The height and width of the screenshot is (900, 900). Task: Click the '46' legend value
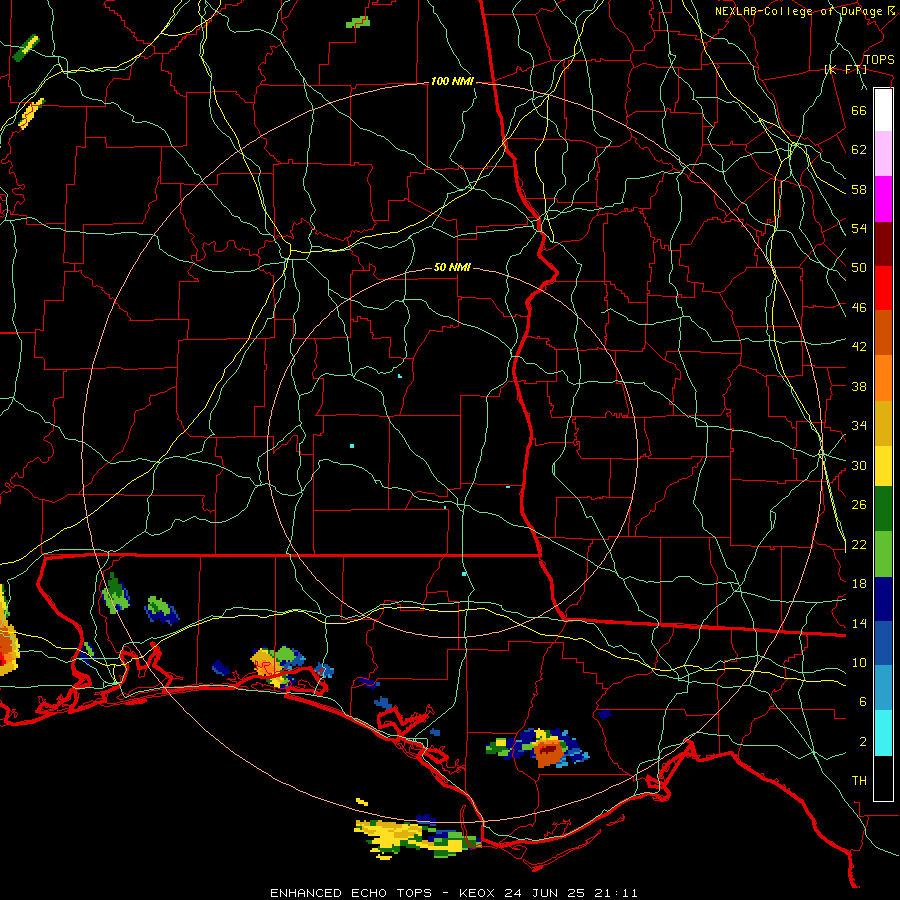859,308
